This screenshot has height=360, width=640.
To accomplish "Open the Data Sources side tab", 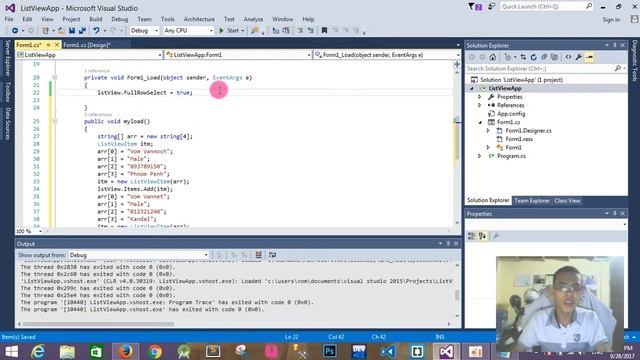I will point(7,123).
